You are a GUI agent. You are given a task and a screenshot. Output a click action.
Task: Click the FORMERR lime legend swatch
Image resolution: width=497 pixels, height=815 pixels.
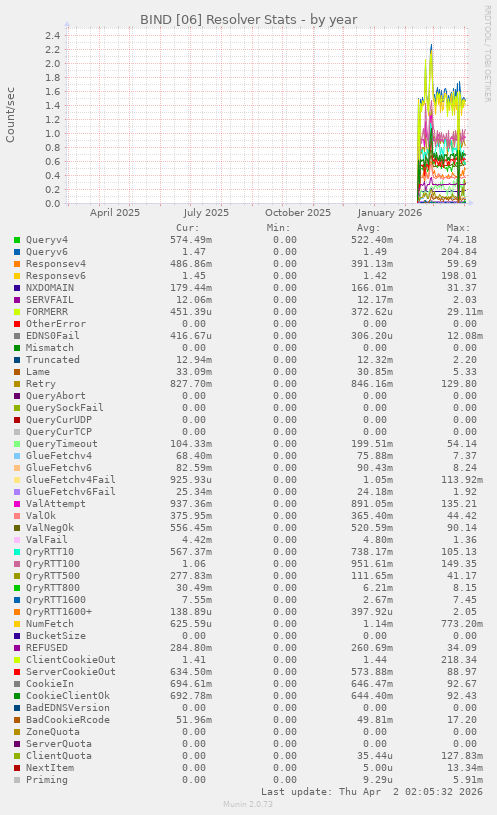pyautogui.click(x=17, y=312)
